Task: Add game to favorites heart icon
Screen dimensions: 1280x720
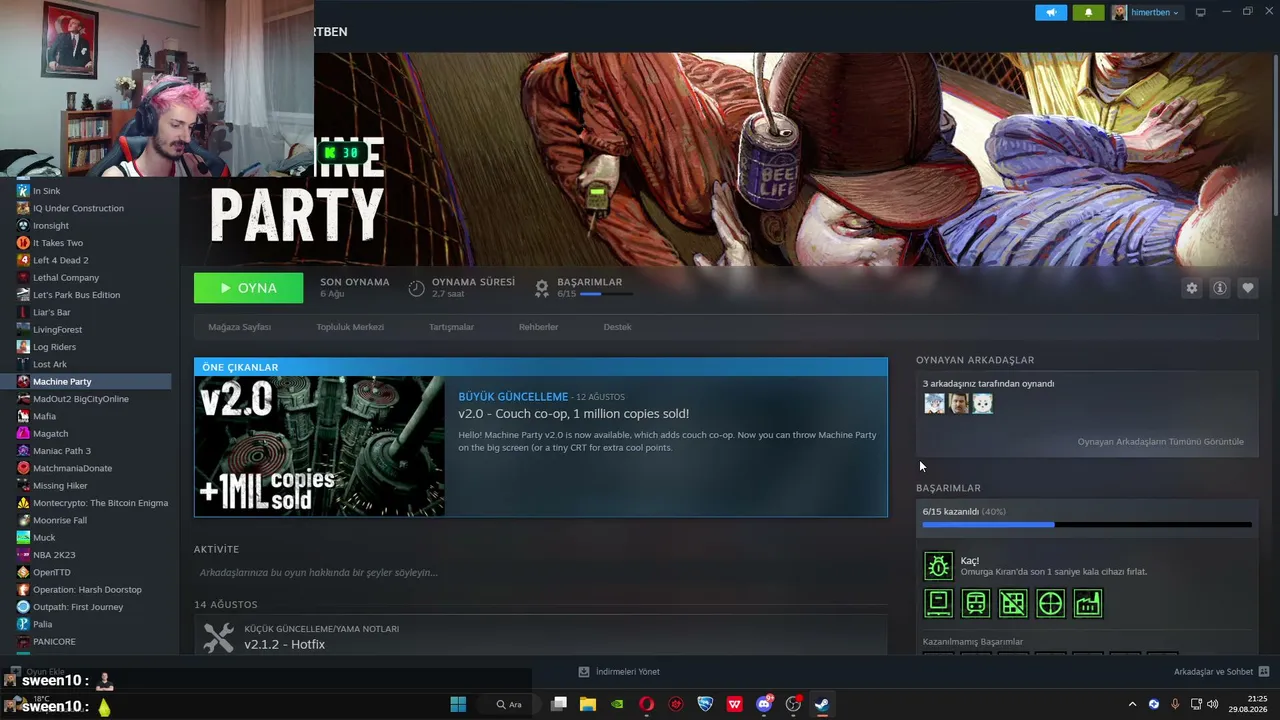Action: (1248, 288)
